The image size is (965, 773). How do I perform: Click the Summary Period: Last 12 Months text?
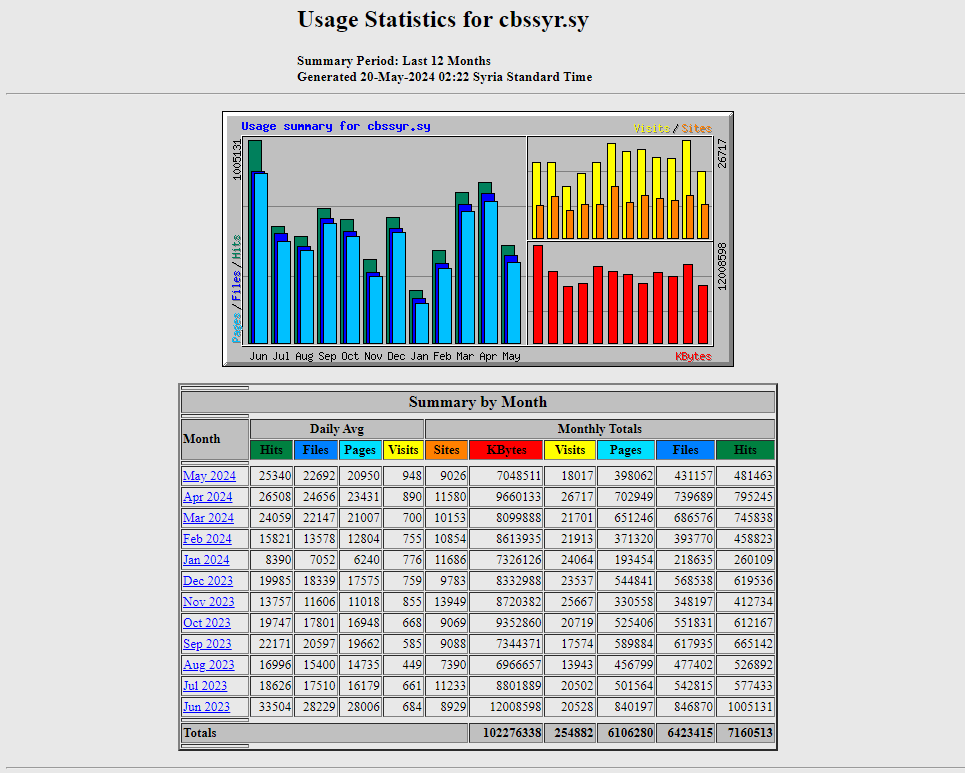coord(394,60)
